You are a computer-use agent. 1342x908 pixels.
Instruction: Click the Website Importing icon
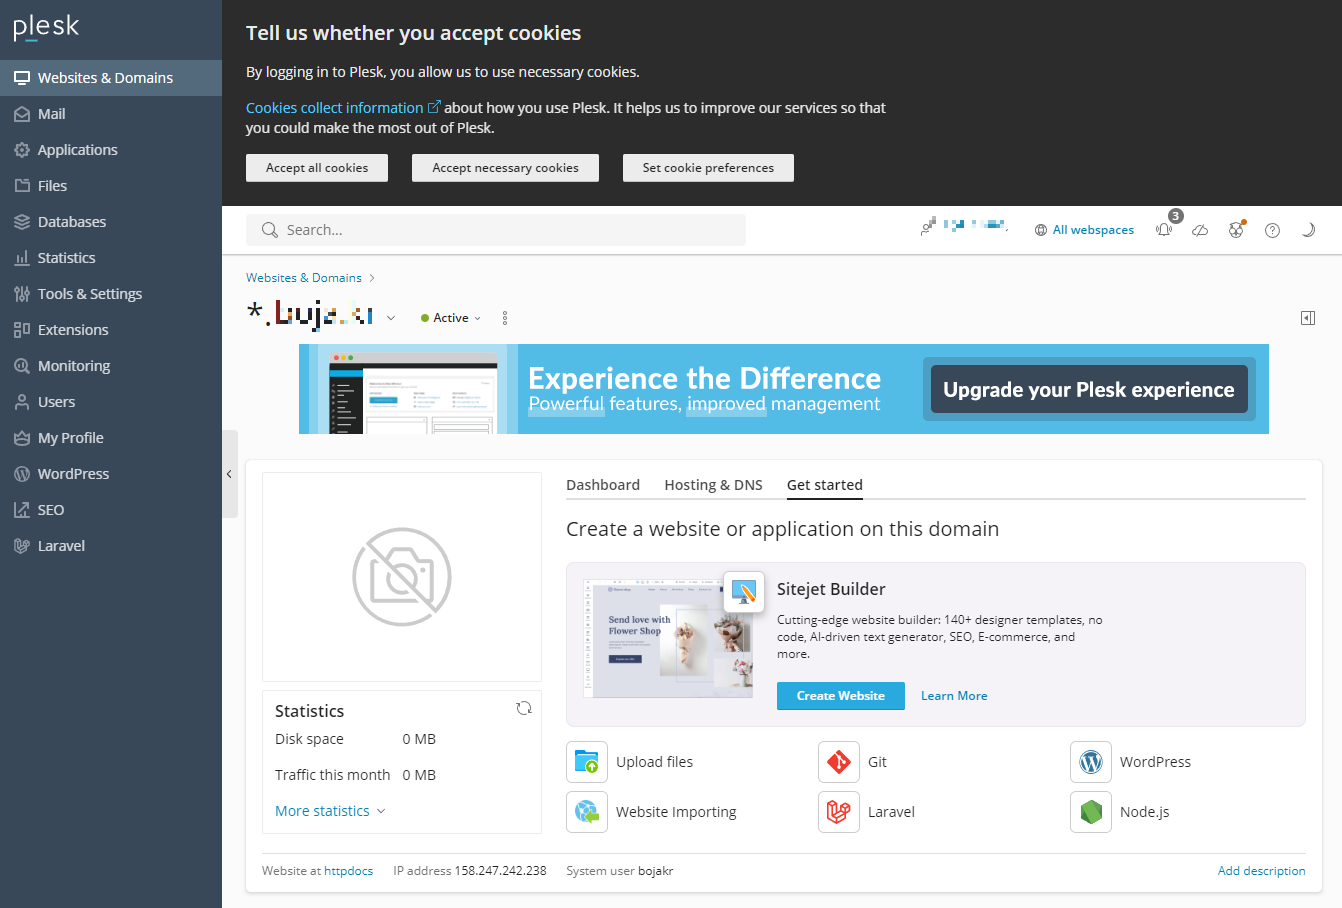pos(587,812)
